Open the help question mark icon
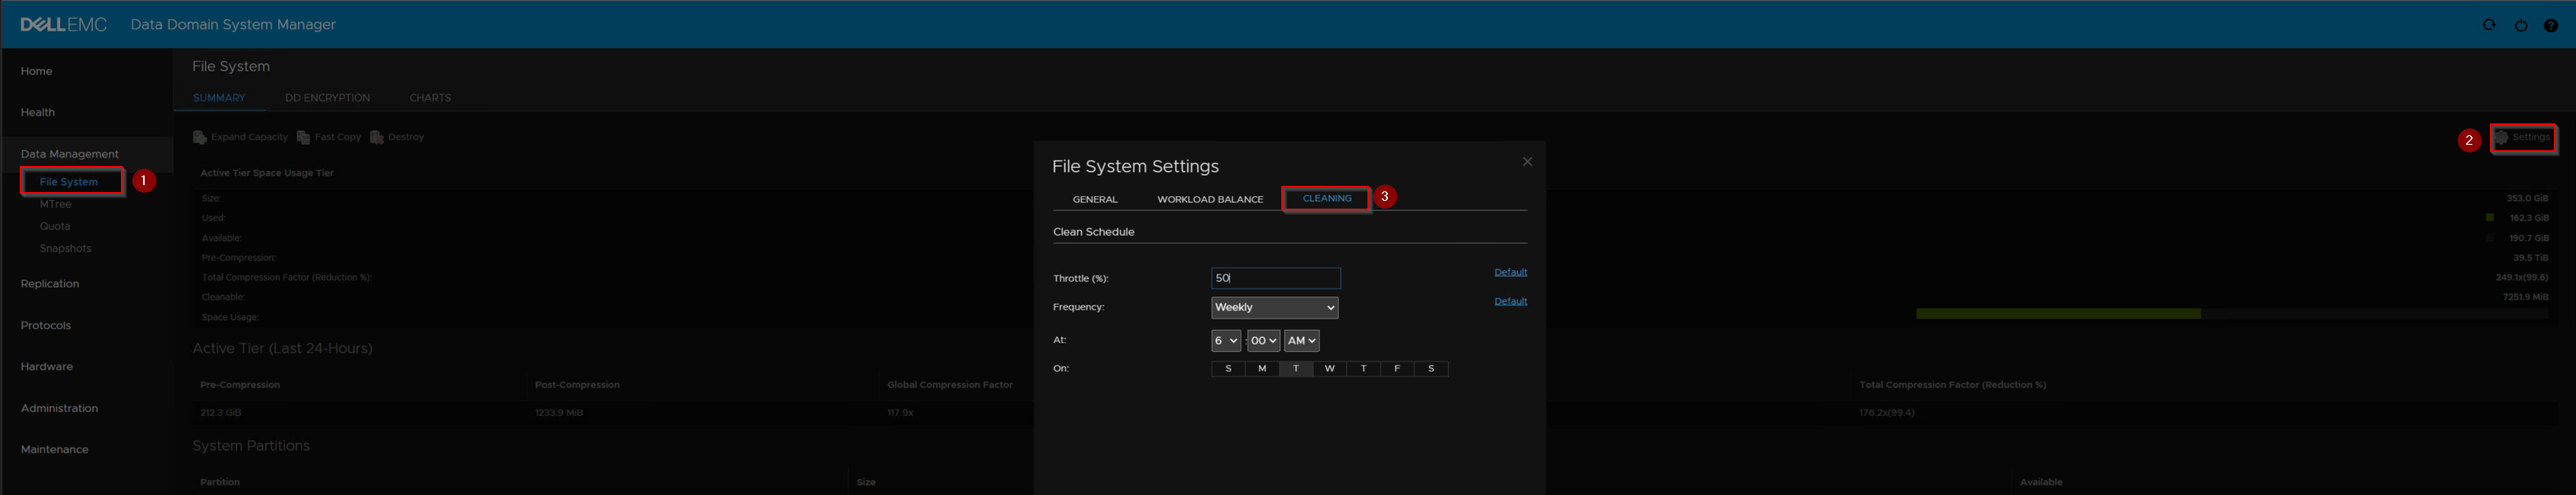This screenshot has height=495, width=2576. point(2550,25)
